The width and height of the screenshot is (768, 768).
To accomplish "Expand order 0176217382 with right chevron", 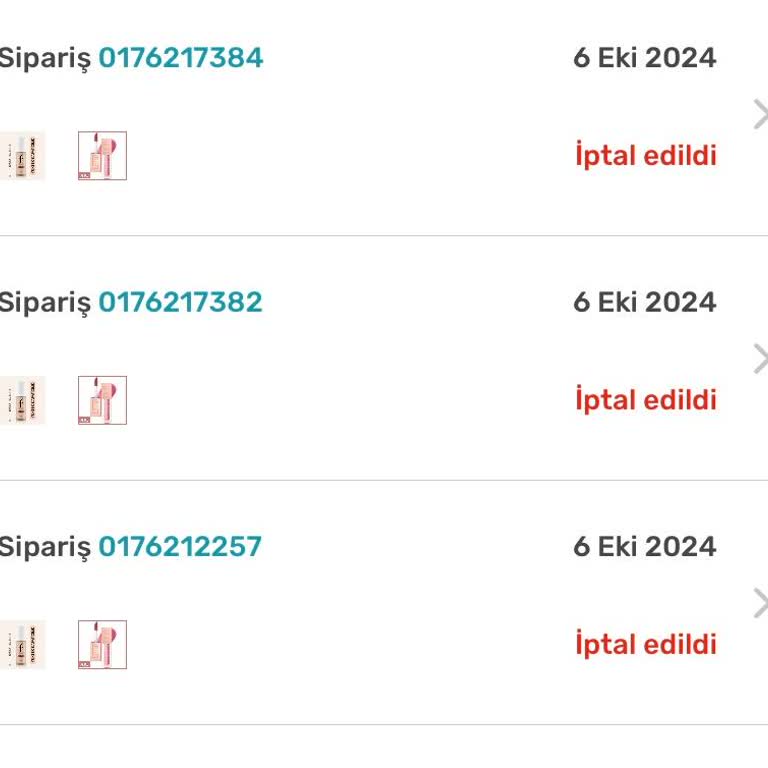I will tap(760, 359).
